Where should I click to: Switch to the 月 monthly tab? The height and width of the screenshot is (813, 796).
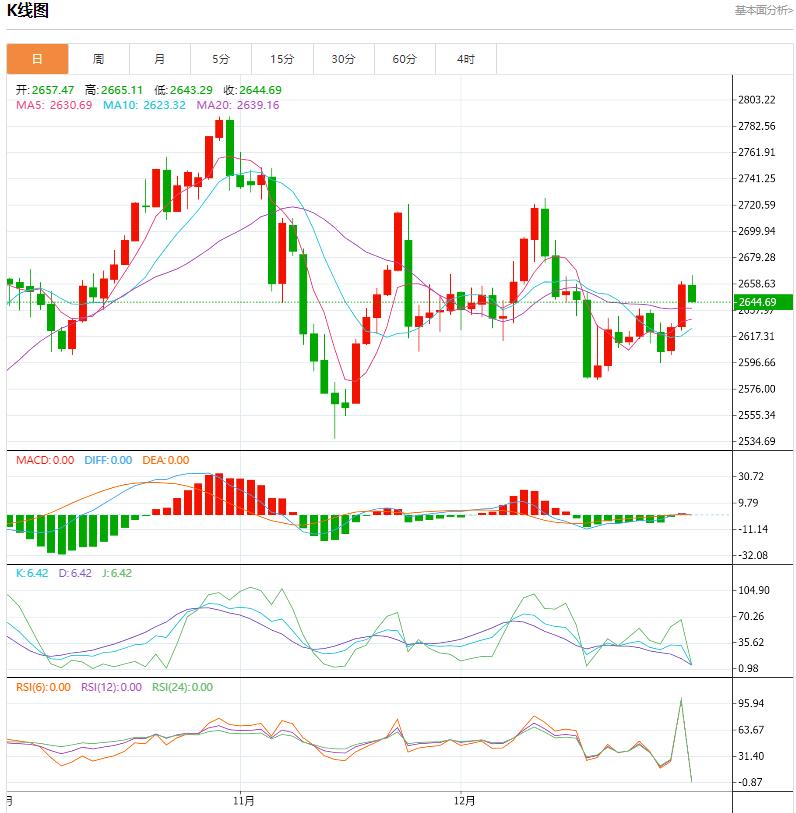(160, 59)
